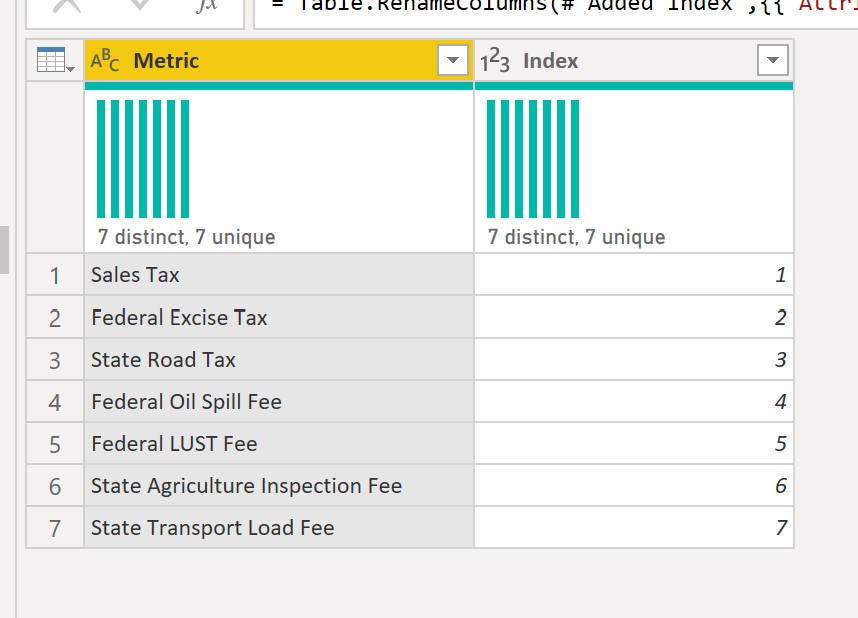
Task: Select the row number left of Sales Tax
Action: click(55, 275)
